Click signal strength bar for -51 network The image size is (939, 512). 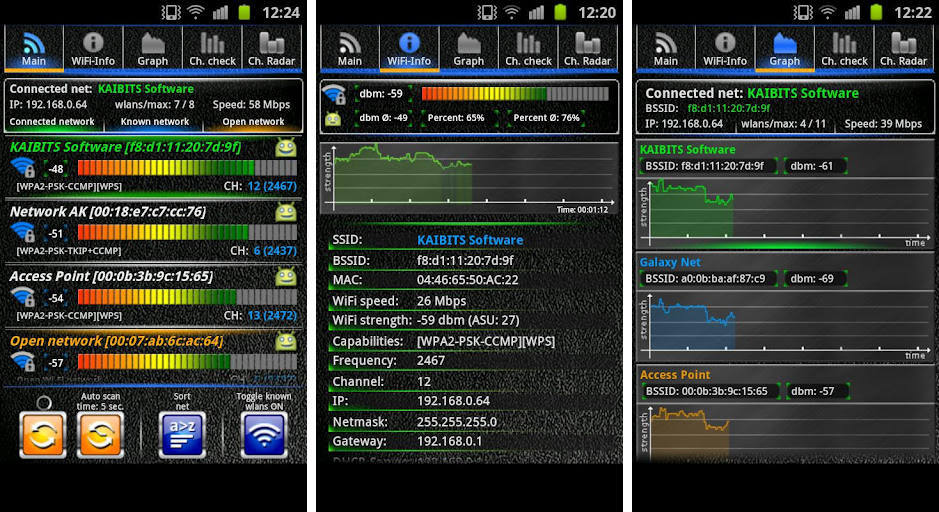[x=187, y=232]
